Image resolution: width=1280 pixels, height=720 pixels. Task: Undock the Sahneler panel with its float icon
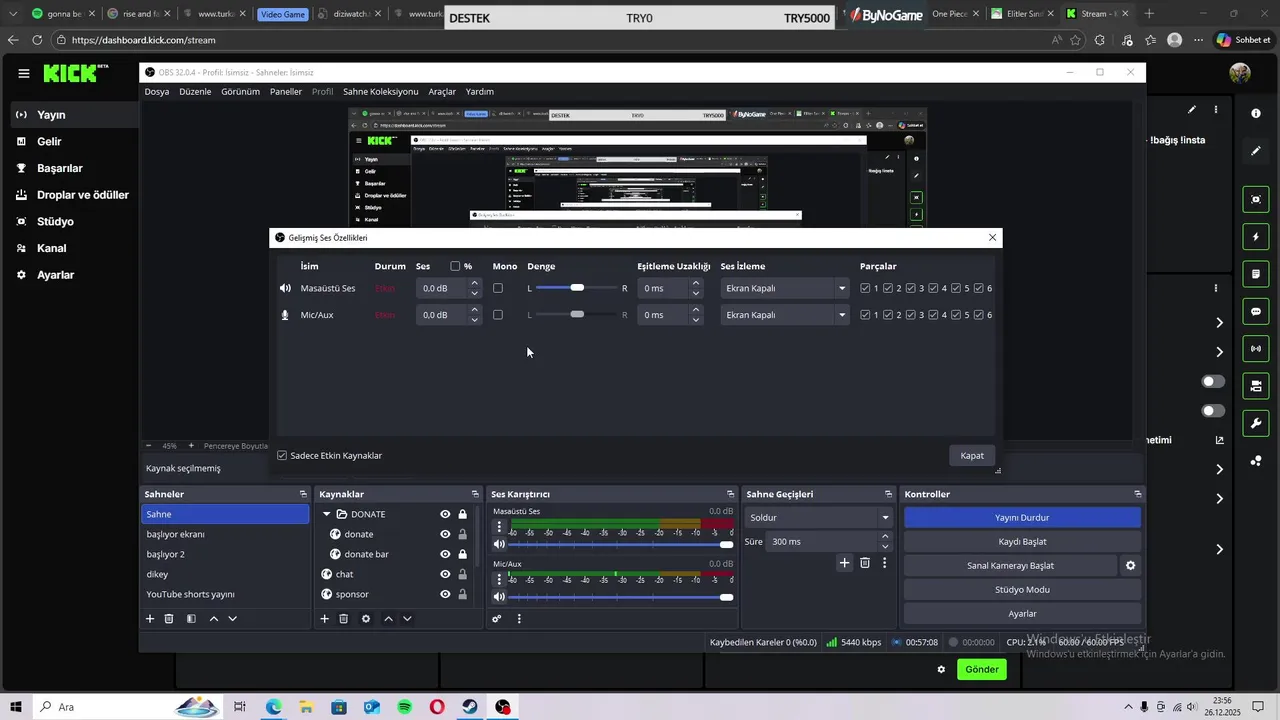[303, 494]
